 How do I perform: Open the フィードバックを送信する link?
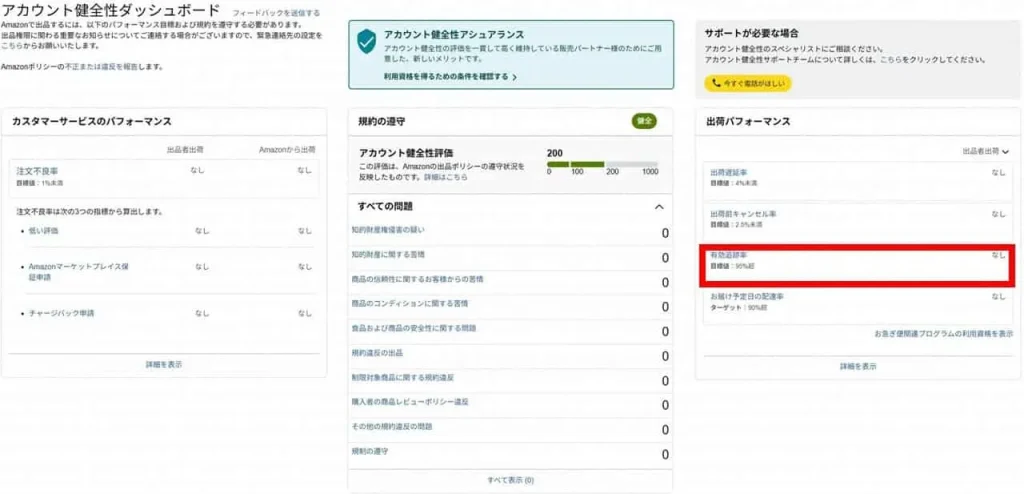276,13
